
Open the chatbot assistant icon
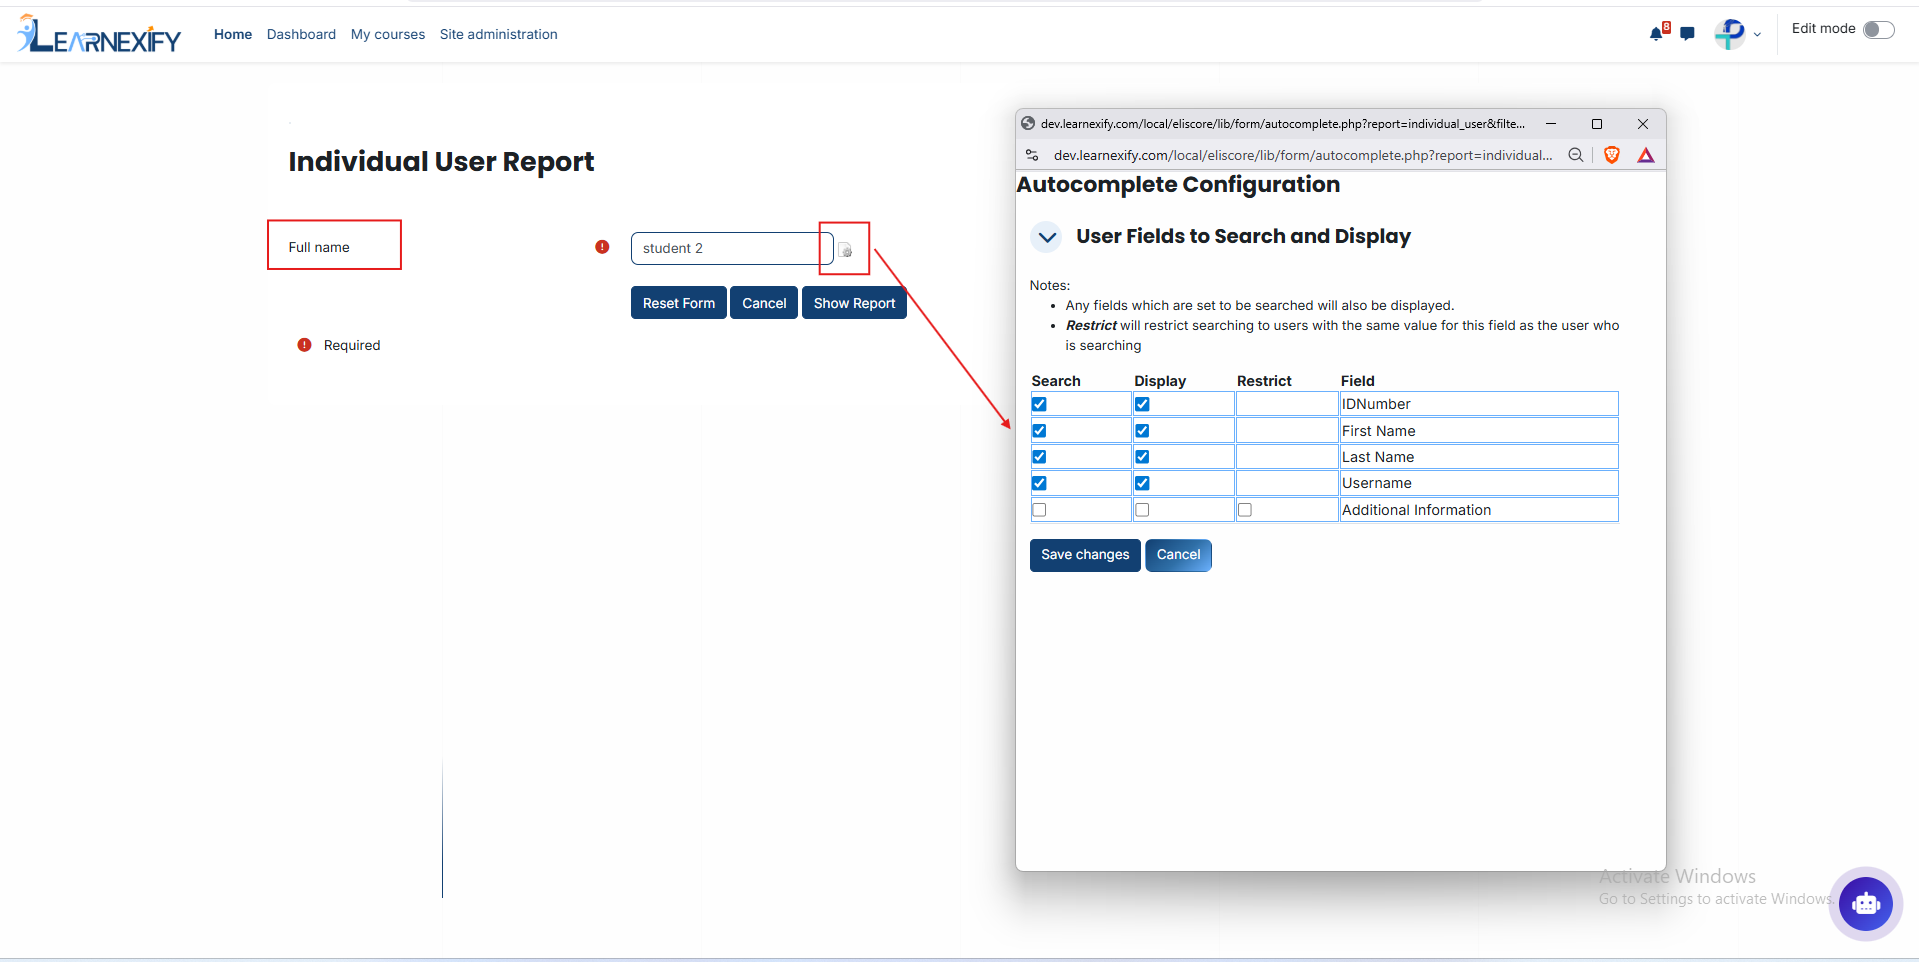click(x=1866, y=903)
